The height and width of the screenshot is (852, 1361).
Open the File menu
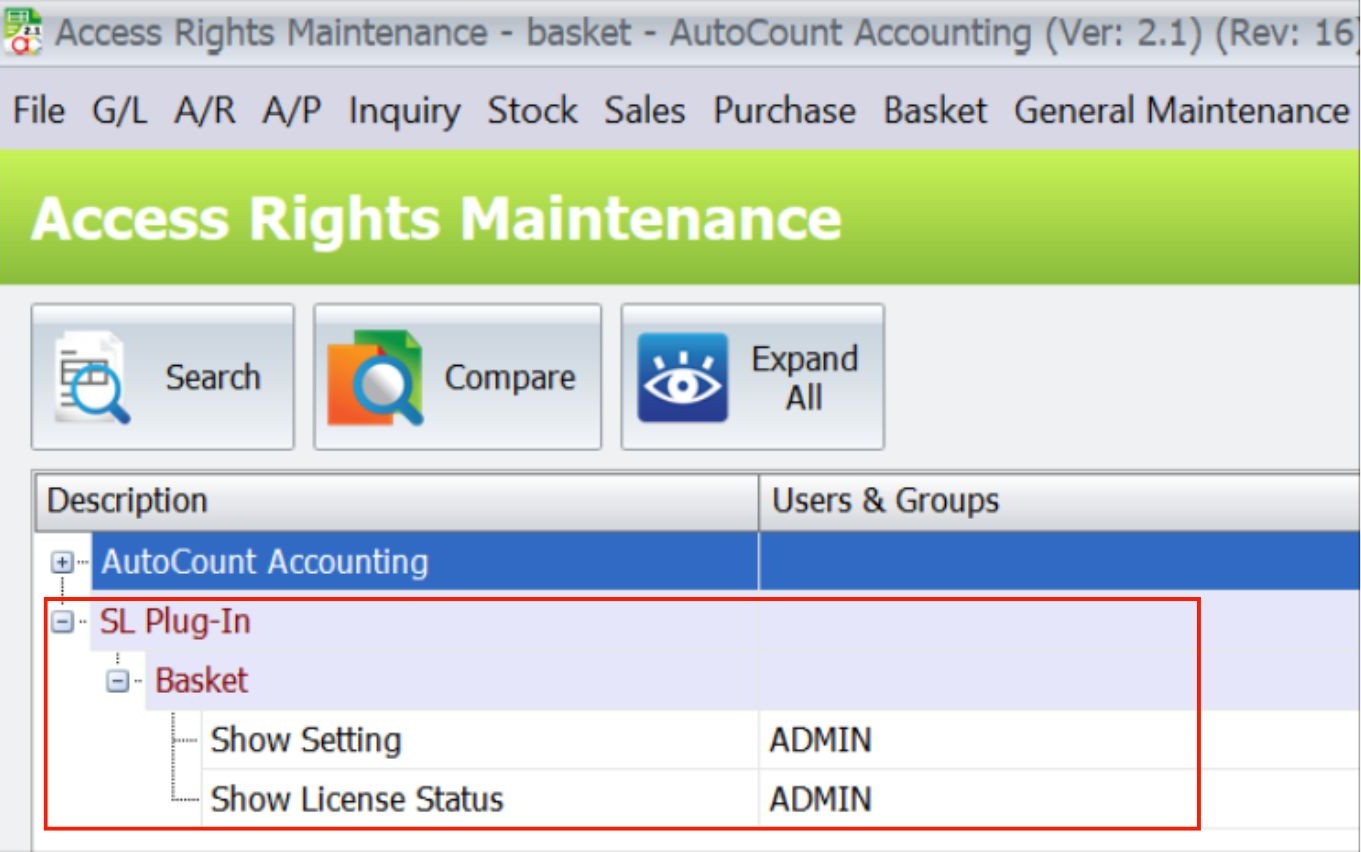click(x=38, y=111)
